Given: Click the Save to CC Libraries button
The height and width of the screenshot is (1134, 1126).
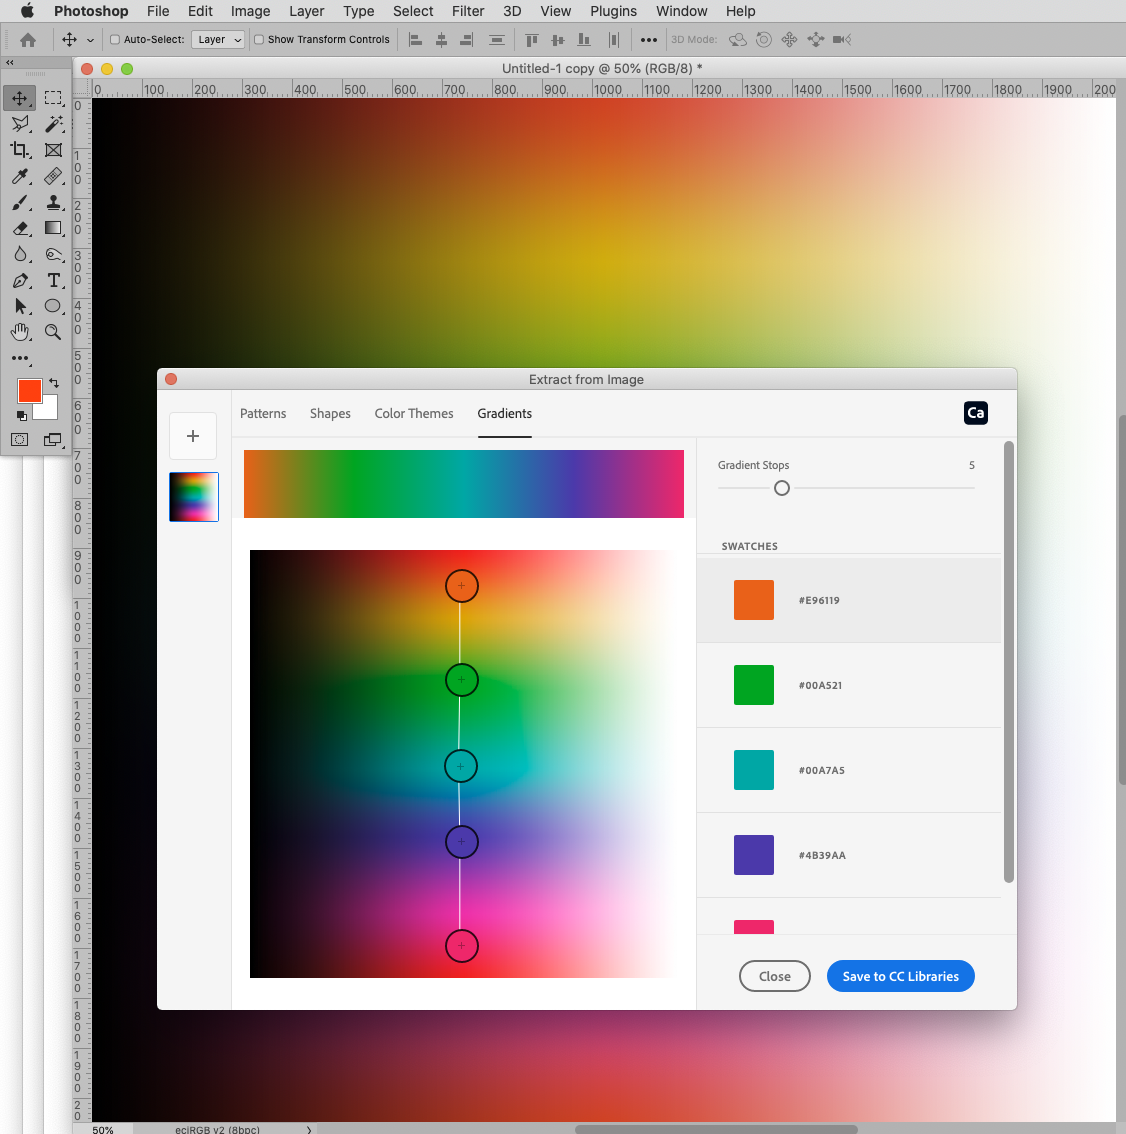Looking at the screenshot, I should pyautogui.click(x=900, y=976).
